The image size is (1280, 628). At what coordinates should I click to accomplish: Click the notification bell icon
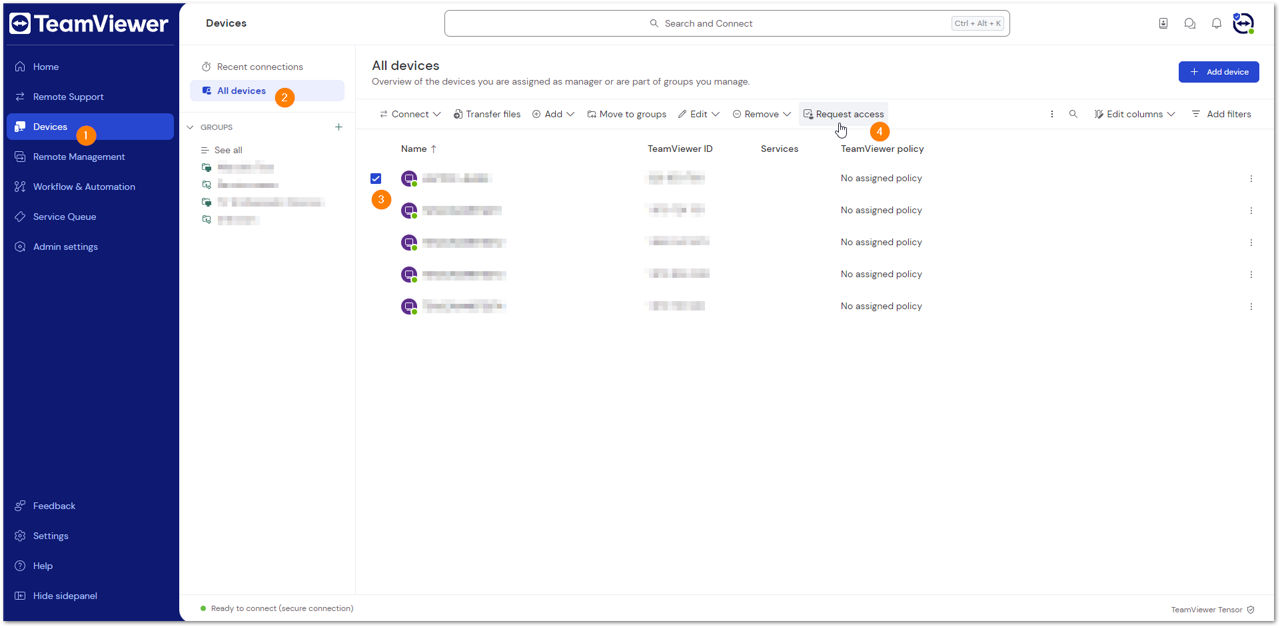[1216, 23]
